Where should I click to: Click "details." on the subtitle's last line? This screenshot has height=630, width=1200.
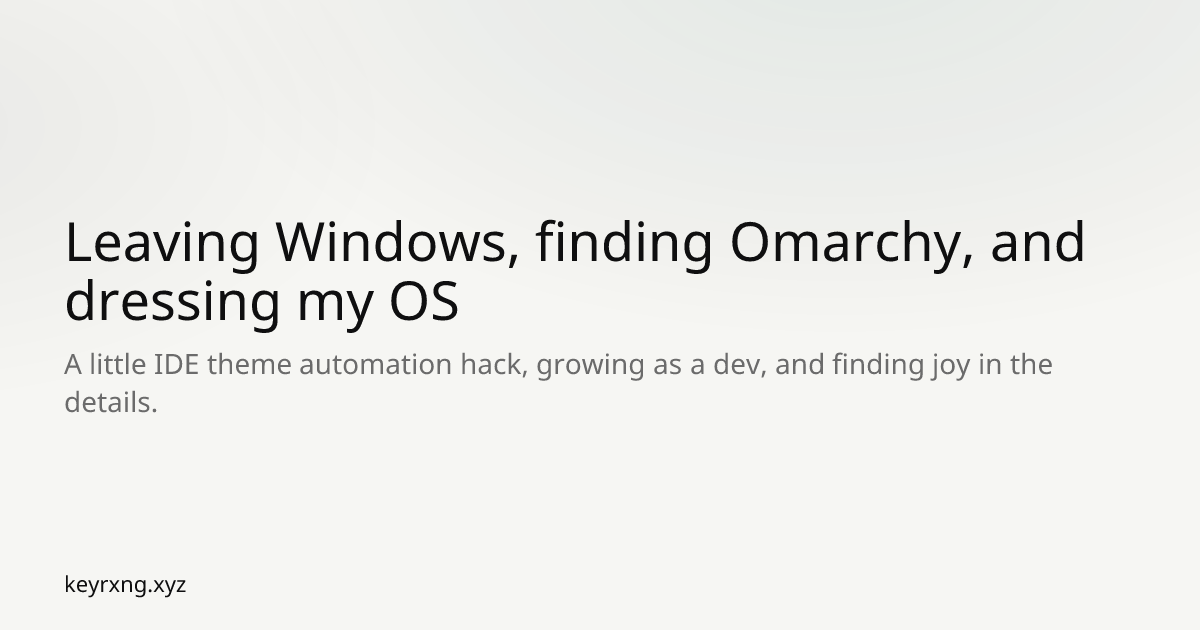coord(111,403)
